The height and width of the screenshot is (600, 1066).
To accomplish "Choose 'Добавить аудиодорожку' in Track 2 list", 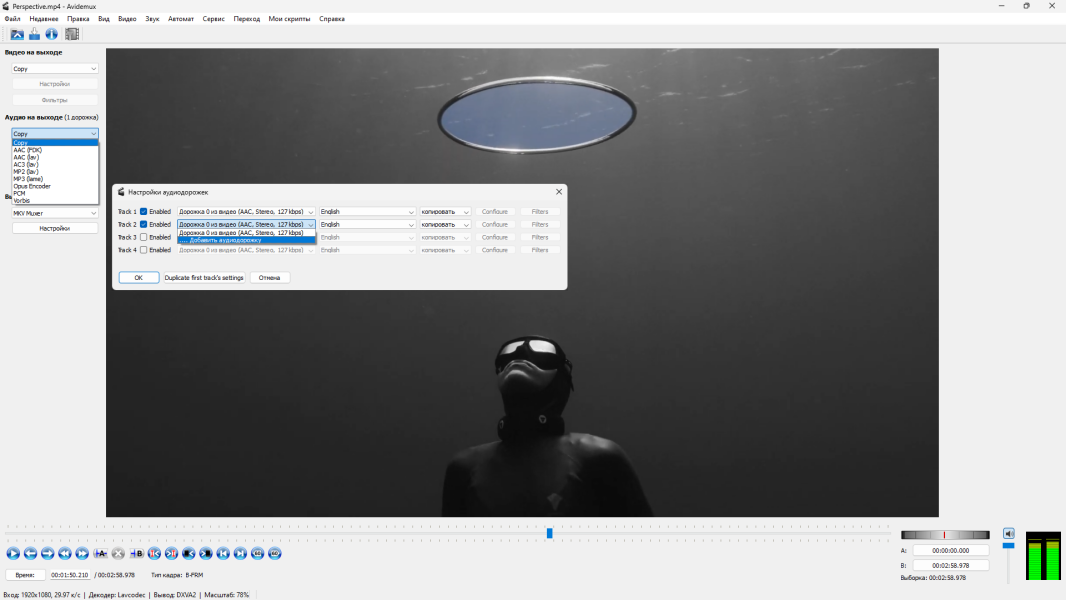I will click(246, 240).
